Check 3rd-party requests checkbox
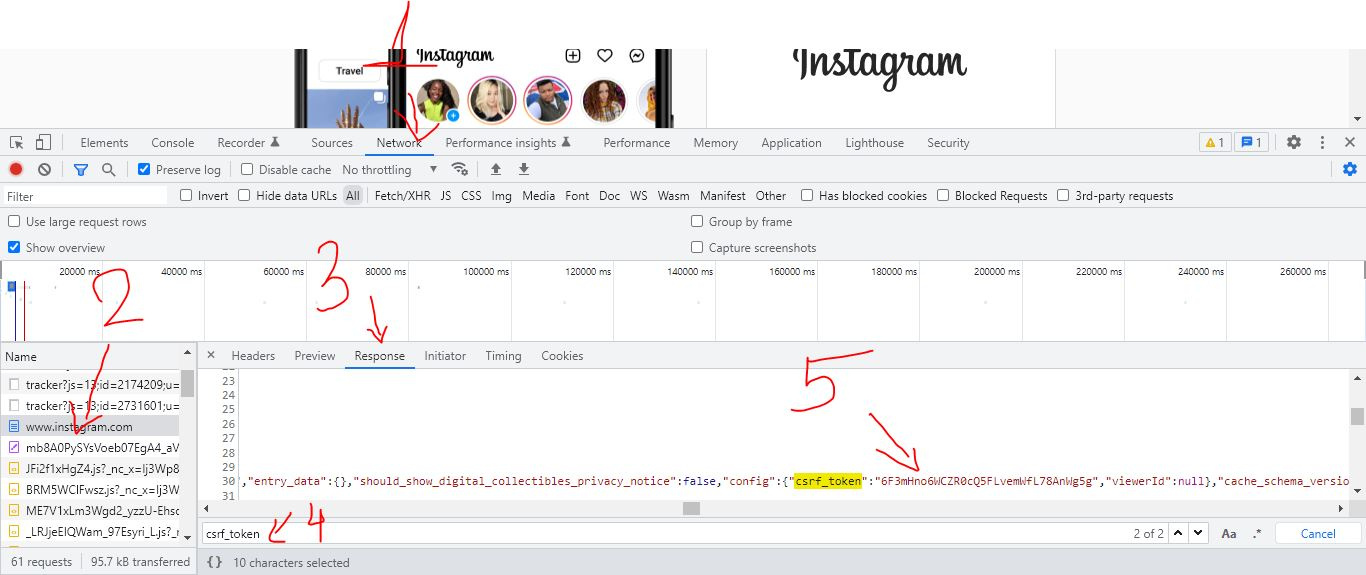 point(1063,196)
